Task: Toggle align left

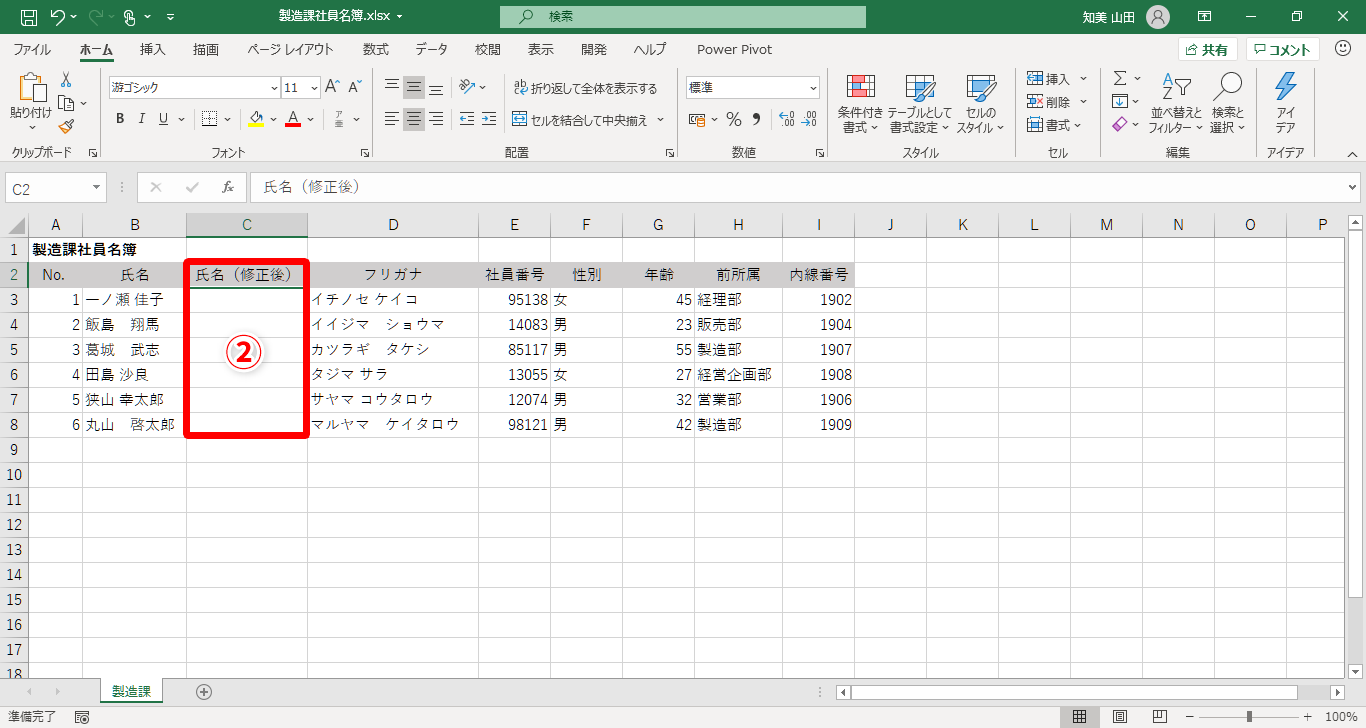Action: click(392, 119)
